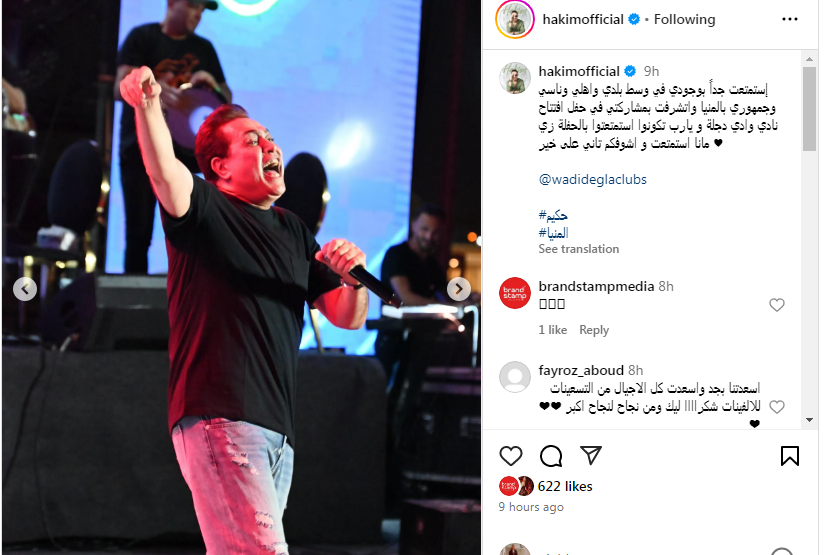826x555 pixels.
Task: Open the fayroz_aboud username link
Action: pos(581,370)
